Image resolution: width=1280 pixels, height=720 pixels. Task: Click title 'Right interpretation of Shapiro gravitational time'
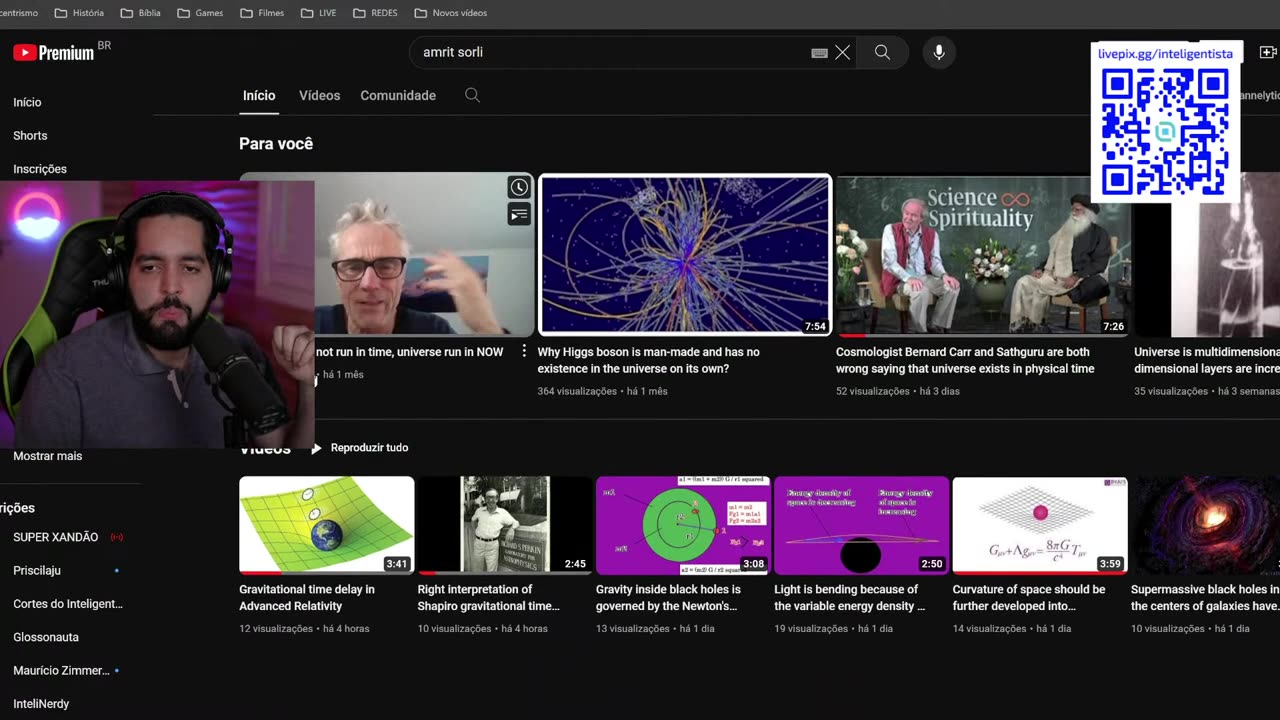click(x=489, y=598)
